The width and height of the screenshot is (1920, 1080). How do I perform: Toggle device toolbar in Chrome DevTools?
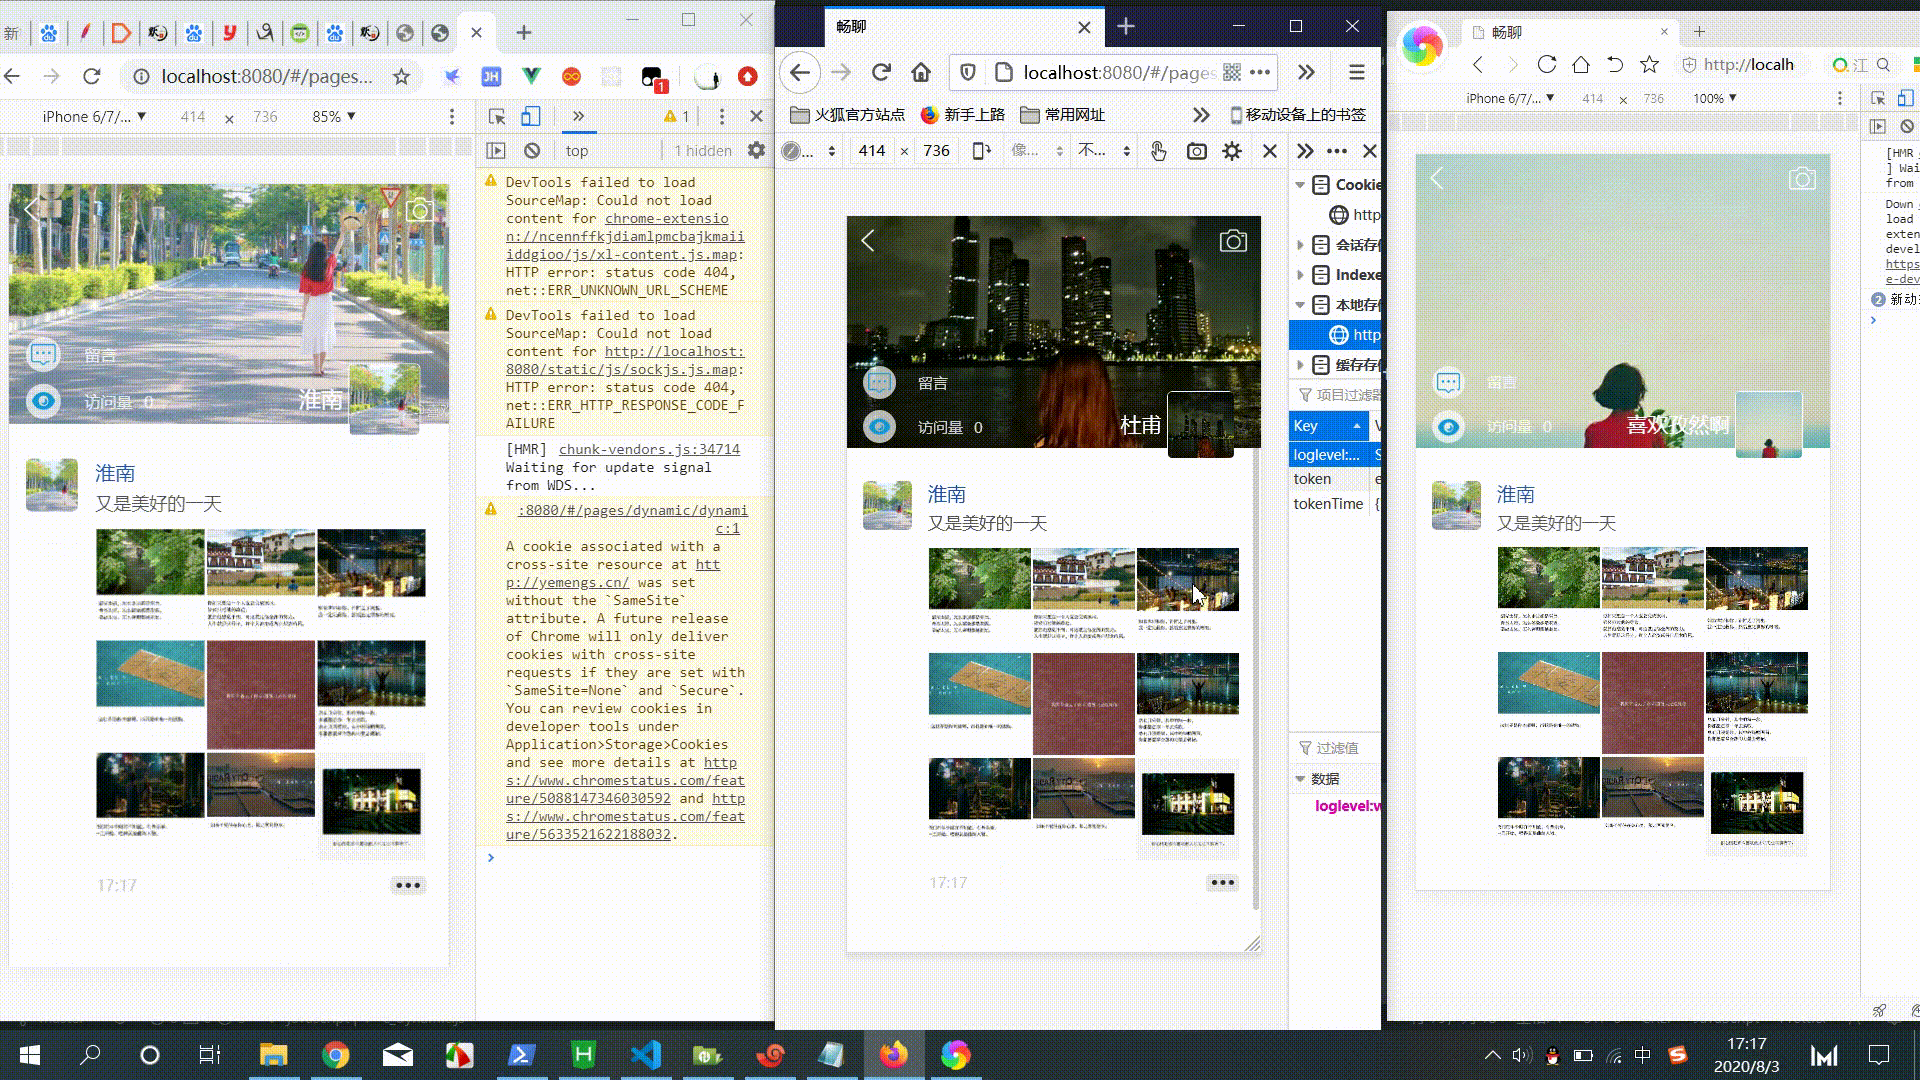tap(531, 116)
